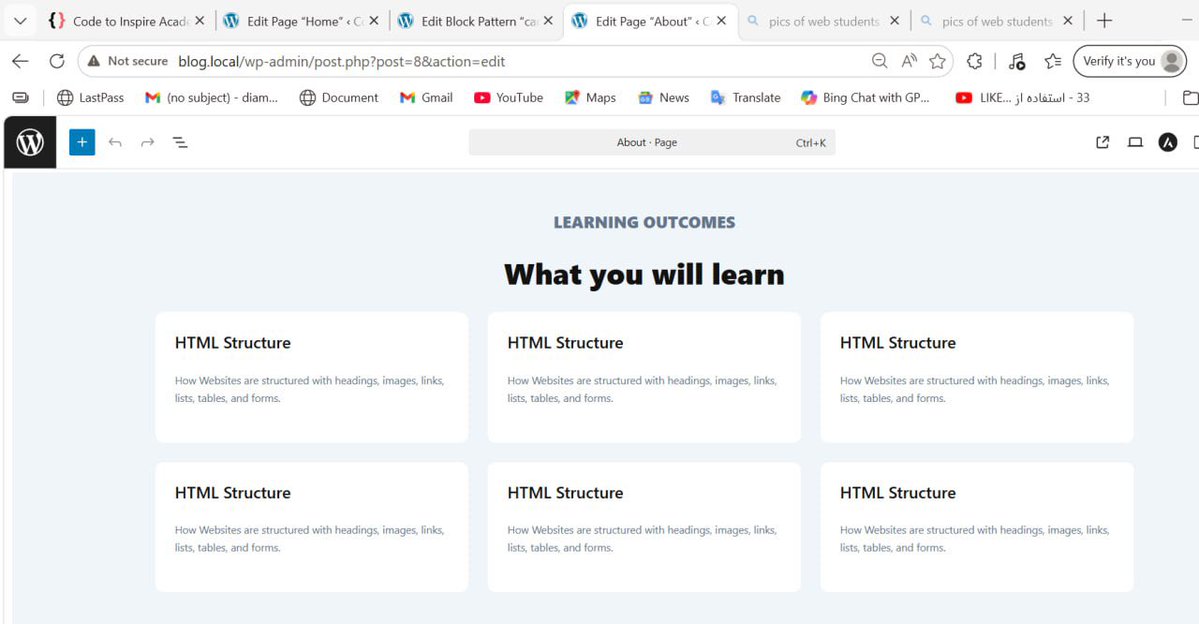Open the Favorites list star icon

point(1053,61)
